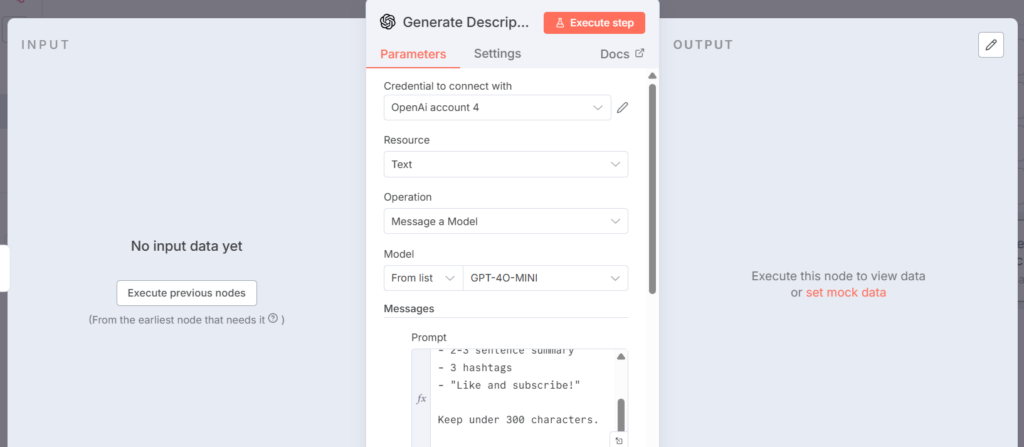
Task: Switch to the Settings tab
Action: click(497, 54)
